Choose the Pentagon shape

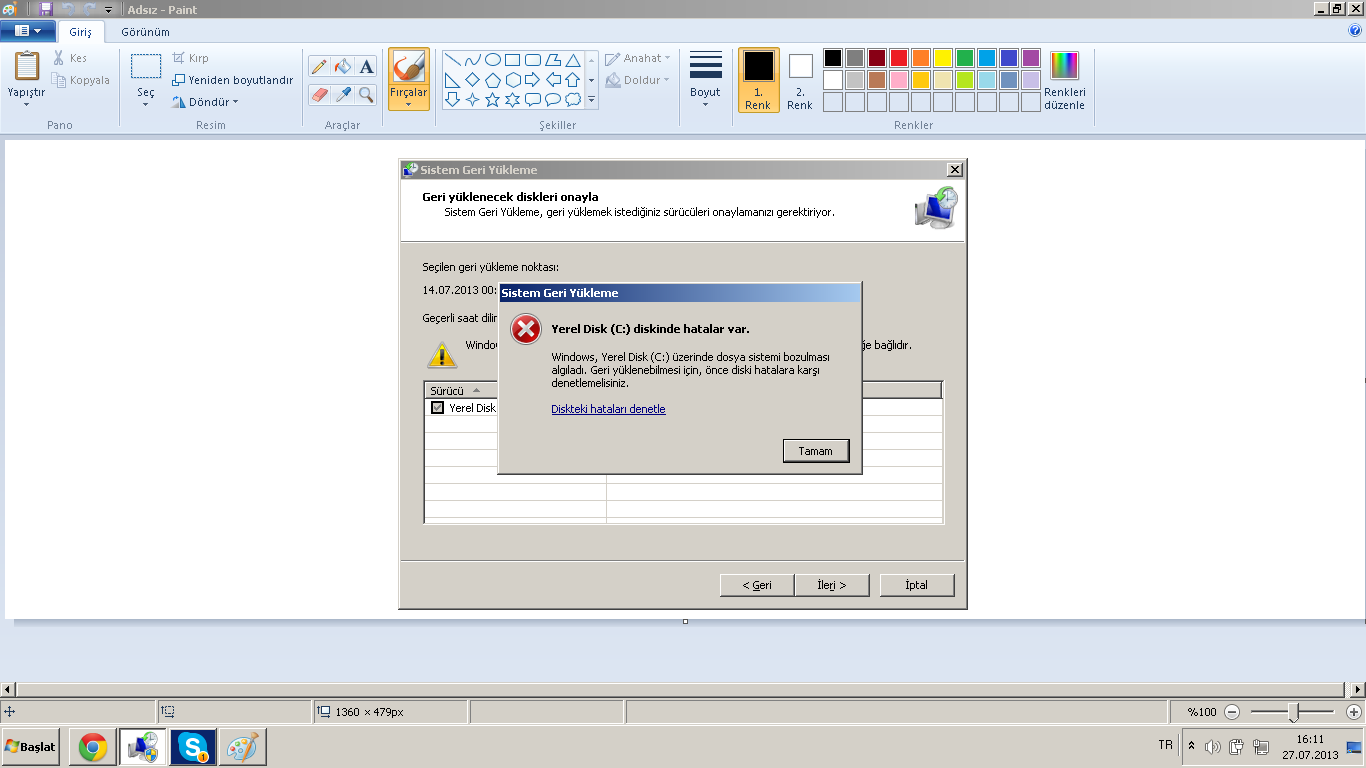pos(492,80)
